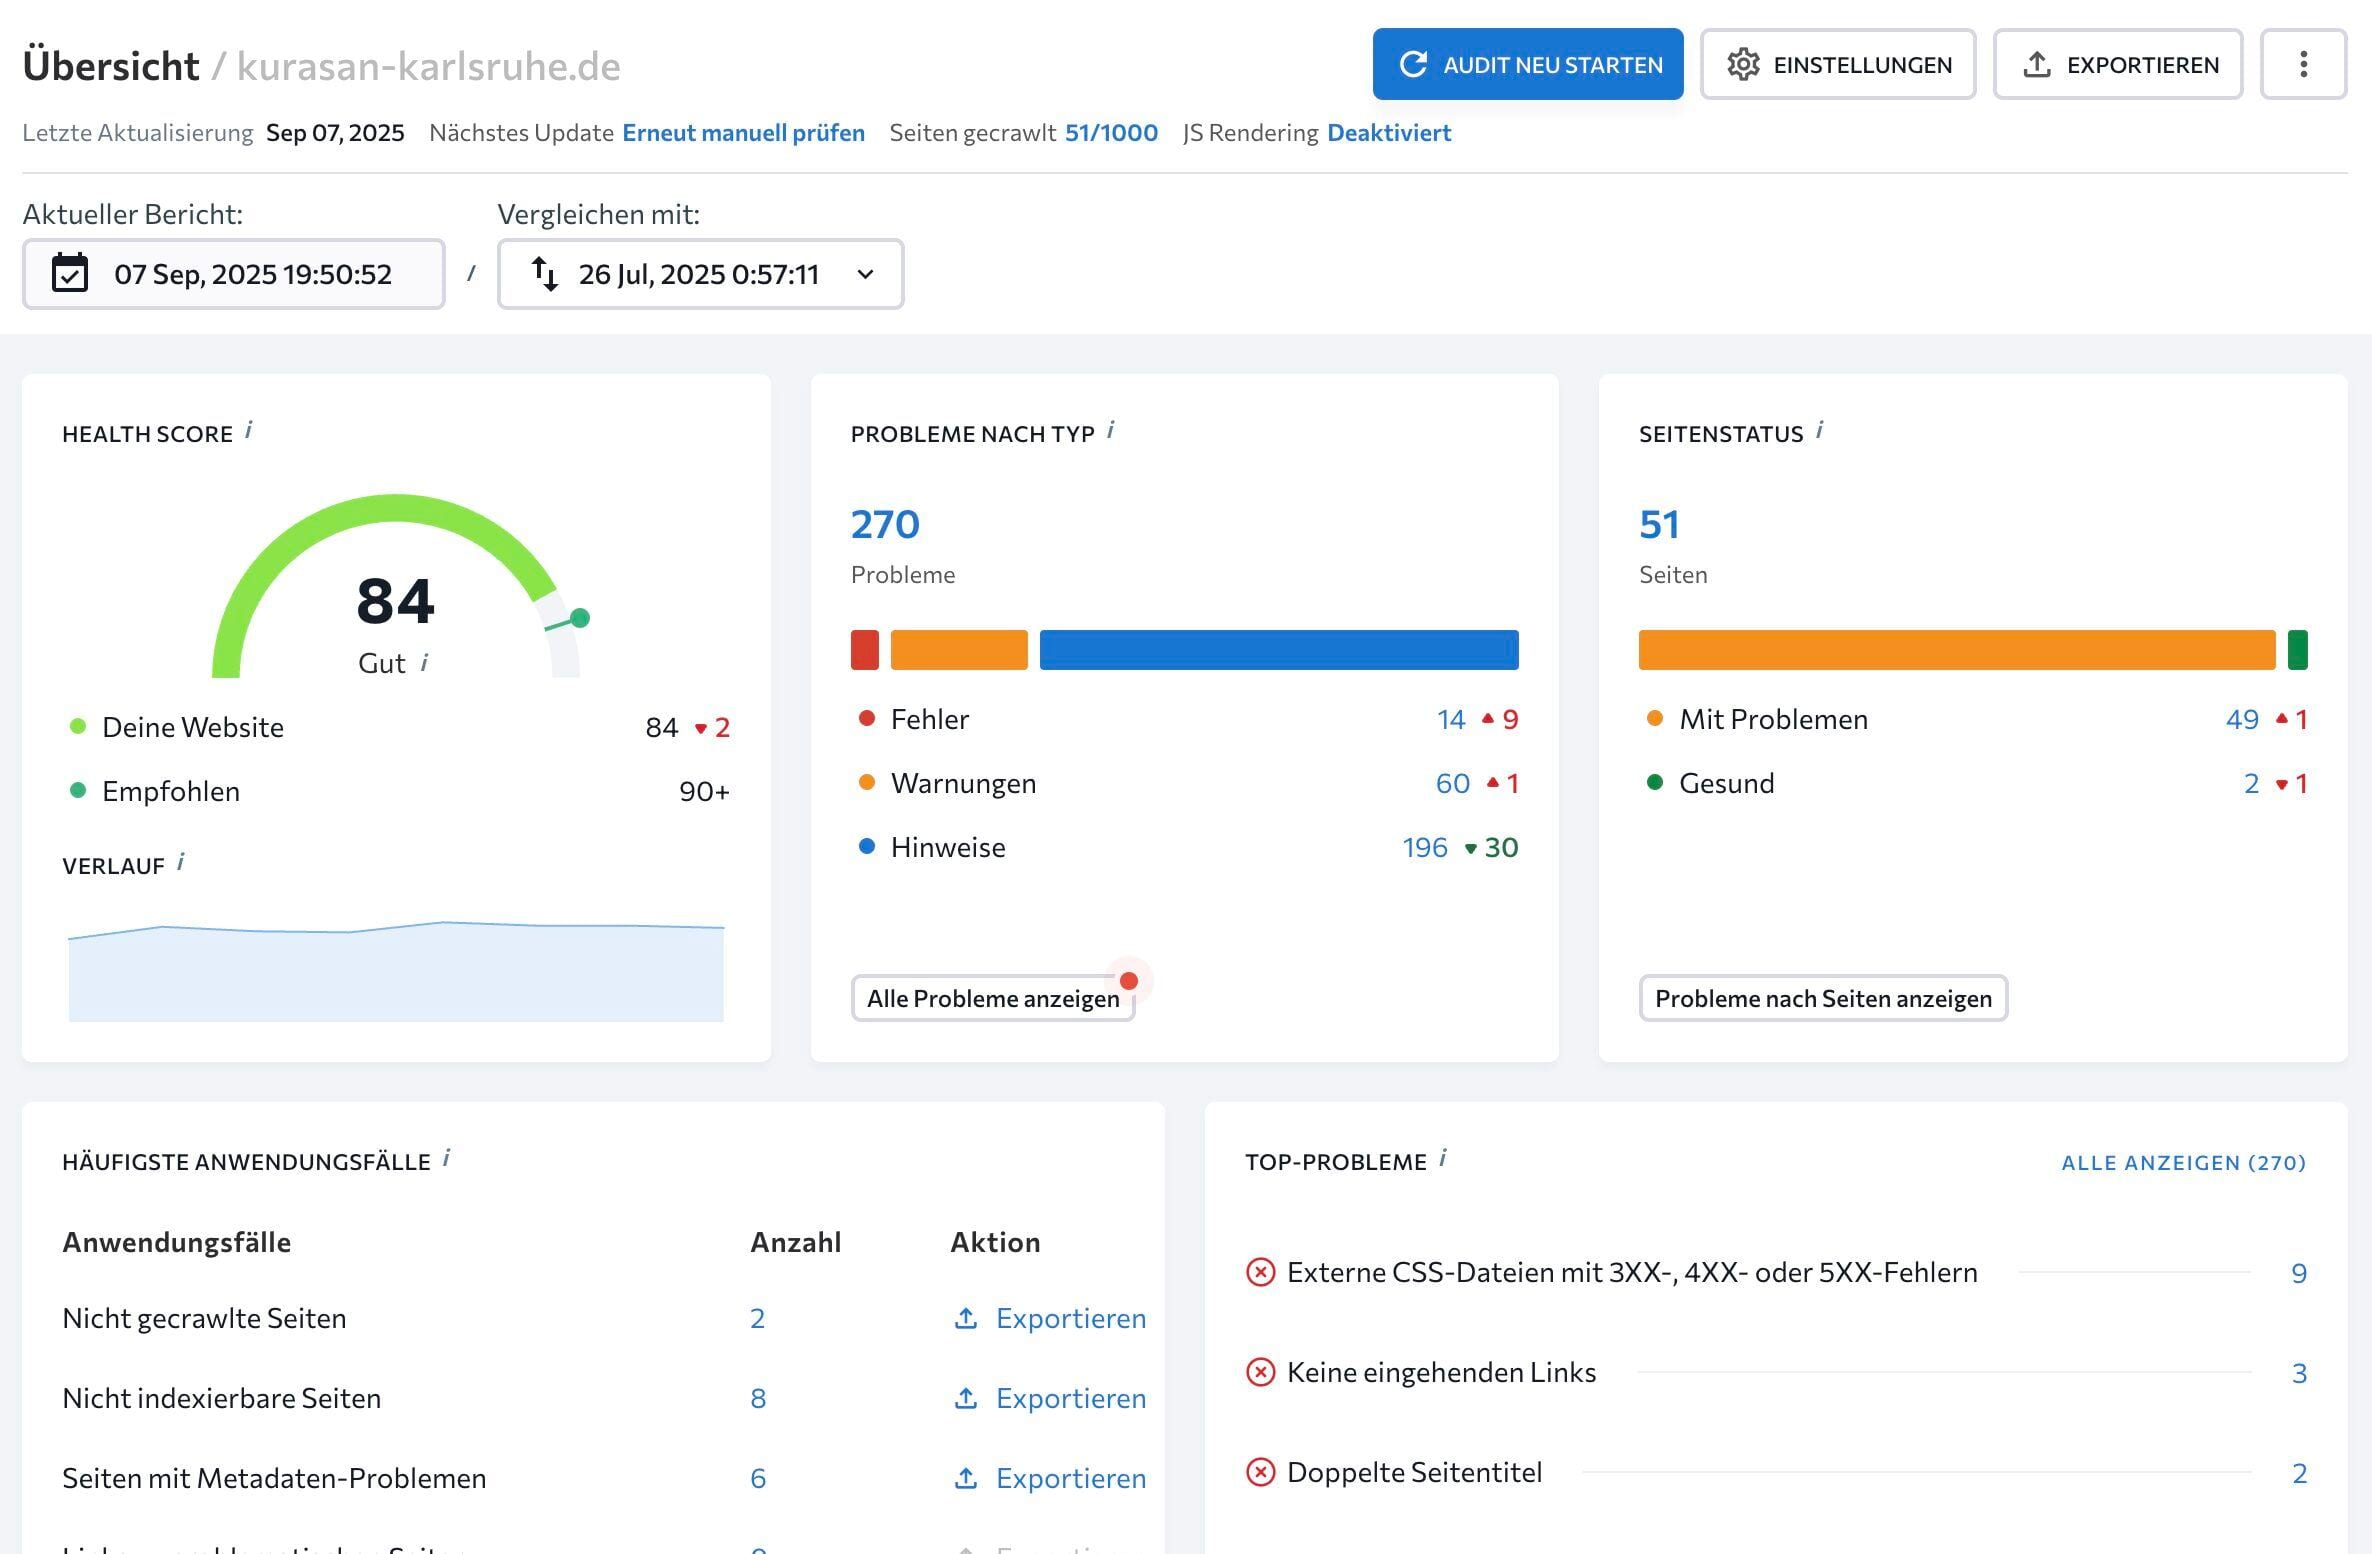
Task: Click the orange Warnungen segment of the problems bar
Action: tap(958, 649)
